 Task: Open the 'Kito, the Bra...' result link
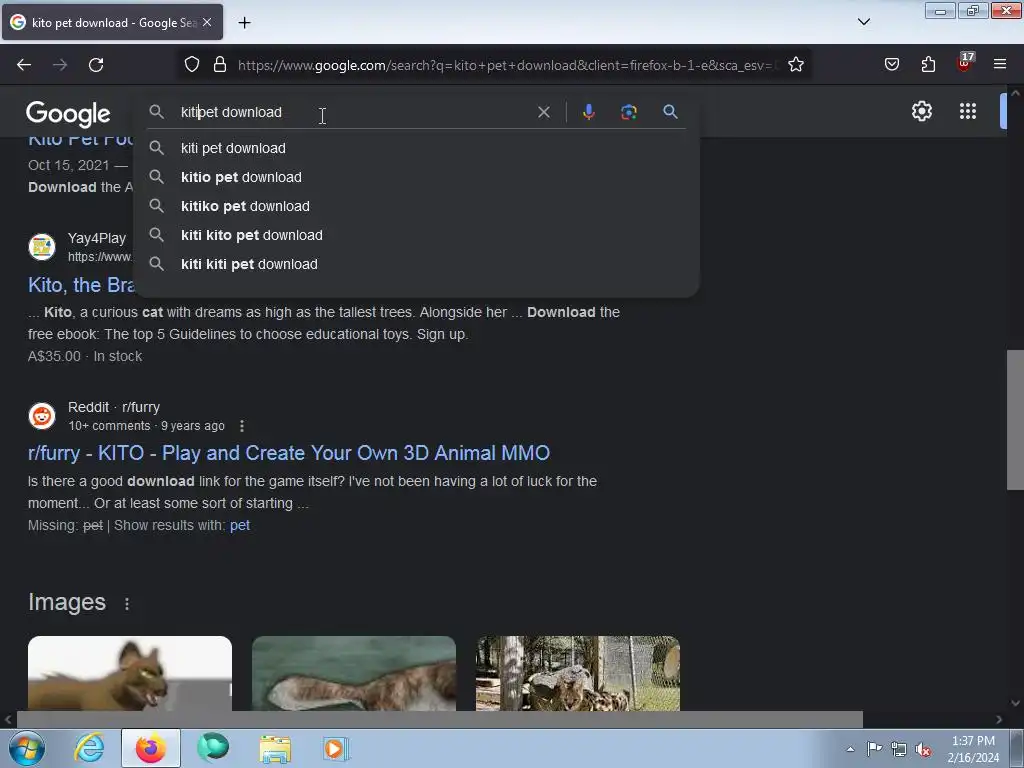(81, 285)
